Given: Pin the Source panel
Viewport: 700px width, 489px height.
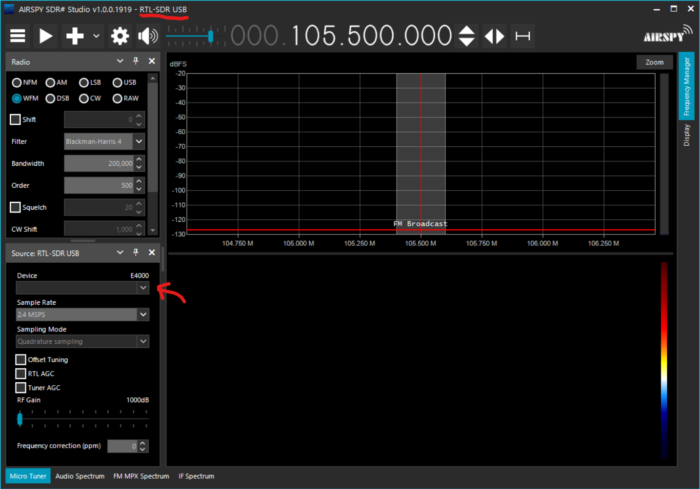Looking at the screenshot, I should (136, 253).
